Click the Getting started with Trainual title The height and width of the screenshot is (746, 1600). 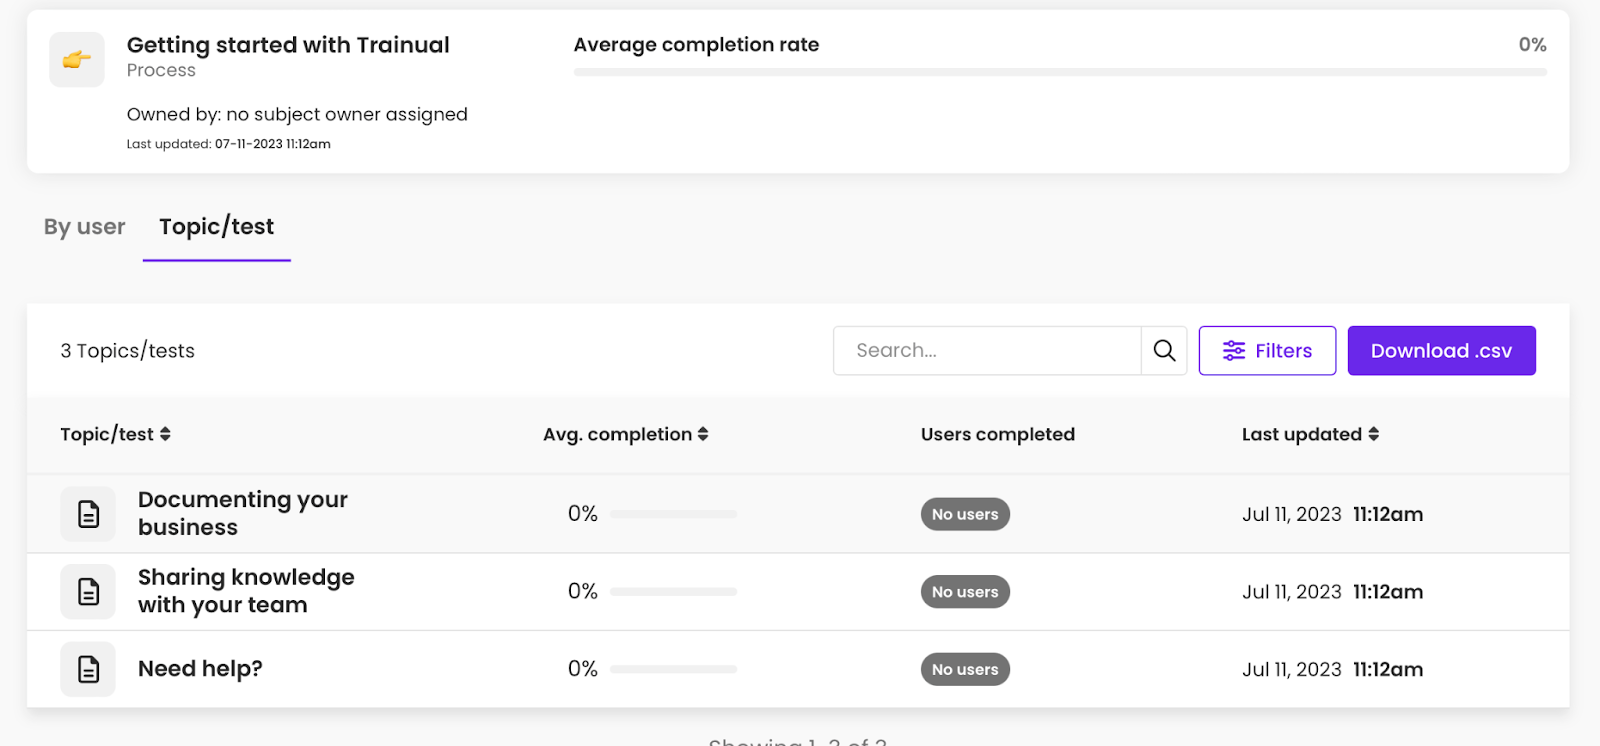[288, 45]
